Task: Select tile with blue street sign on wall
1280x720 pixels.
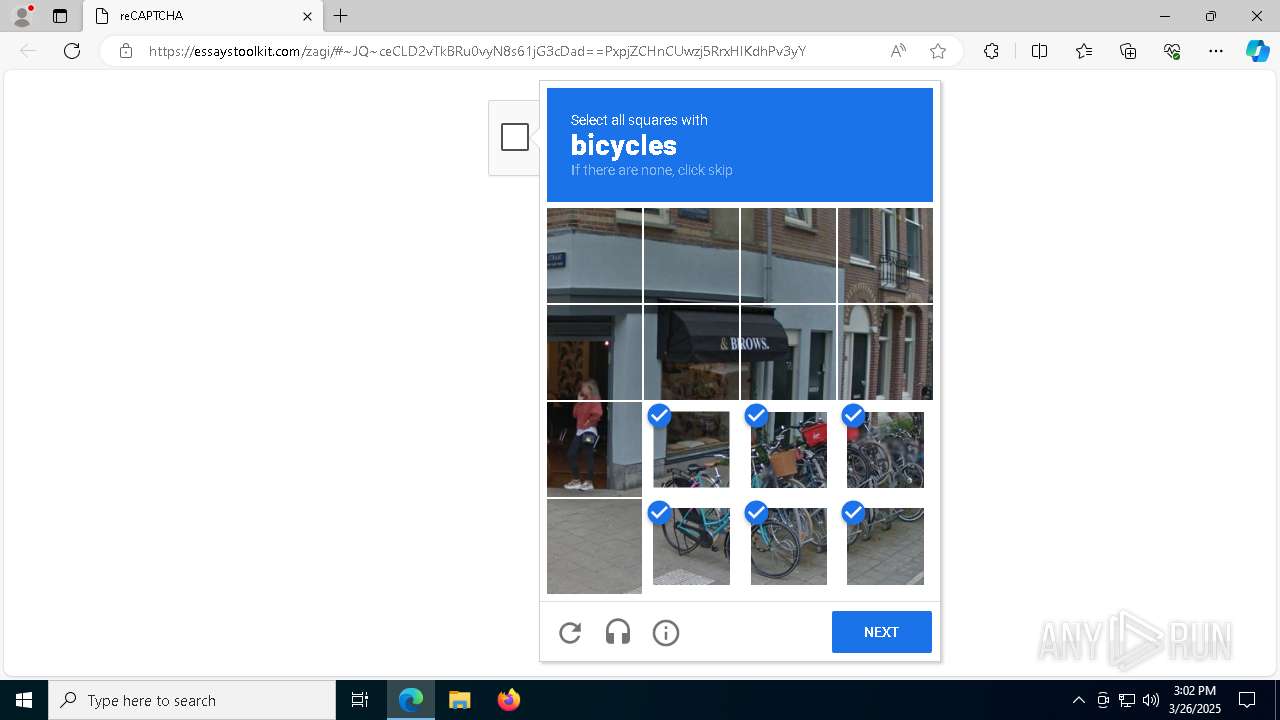Action: (x=594, y=255)
